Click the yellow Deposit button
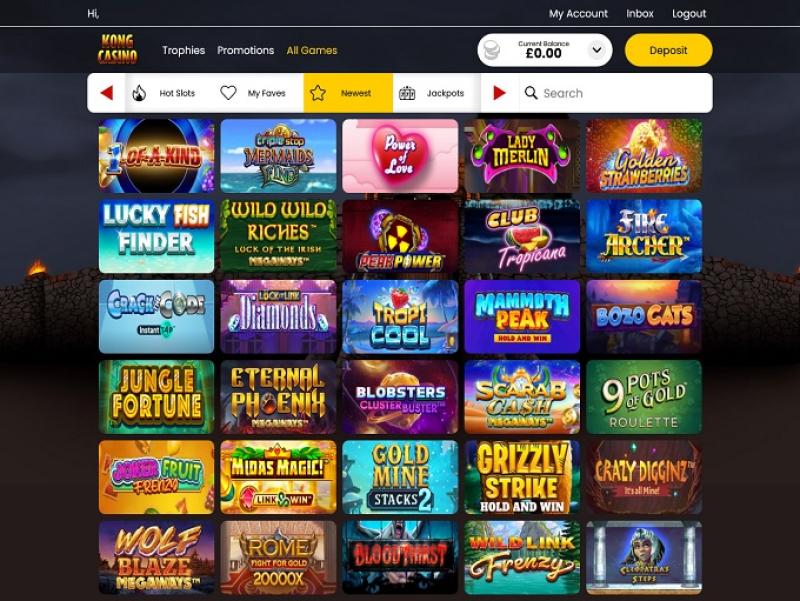This screenshot has width=800, height=601. pyautogui.click(x=668, y=50)
